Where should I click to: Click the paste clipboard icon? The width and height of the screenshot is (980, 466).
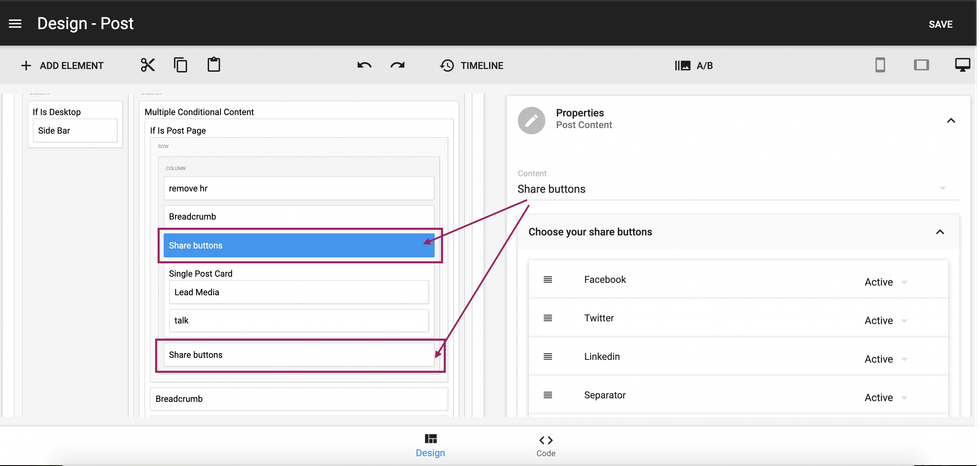coord(214,65)
